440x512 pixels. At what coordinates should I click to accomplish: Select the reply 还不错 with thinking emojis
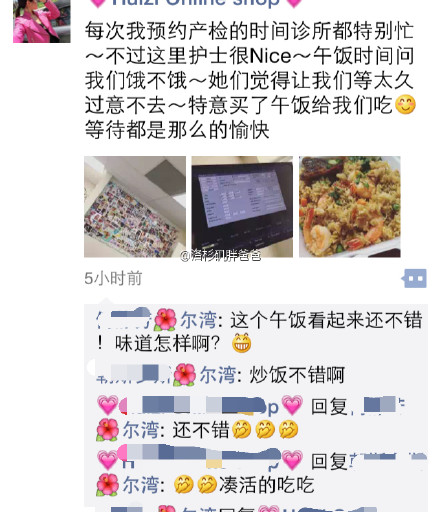click(x=235, y=429)
